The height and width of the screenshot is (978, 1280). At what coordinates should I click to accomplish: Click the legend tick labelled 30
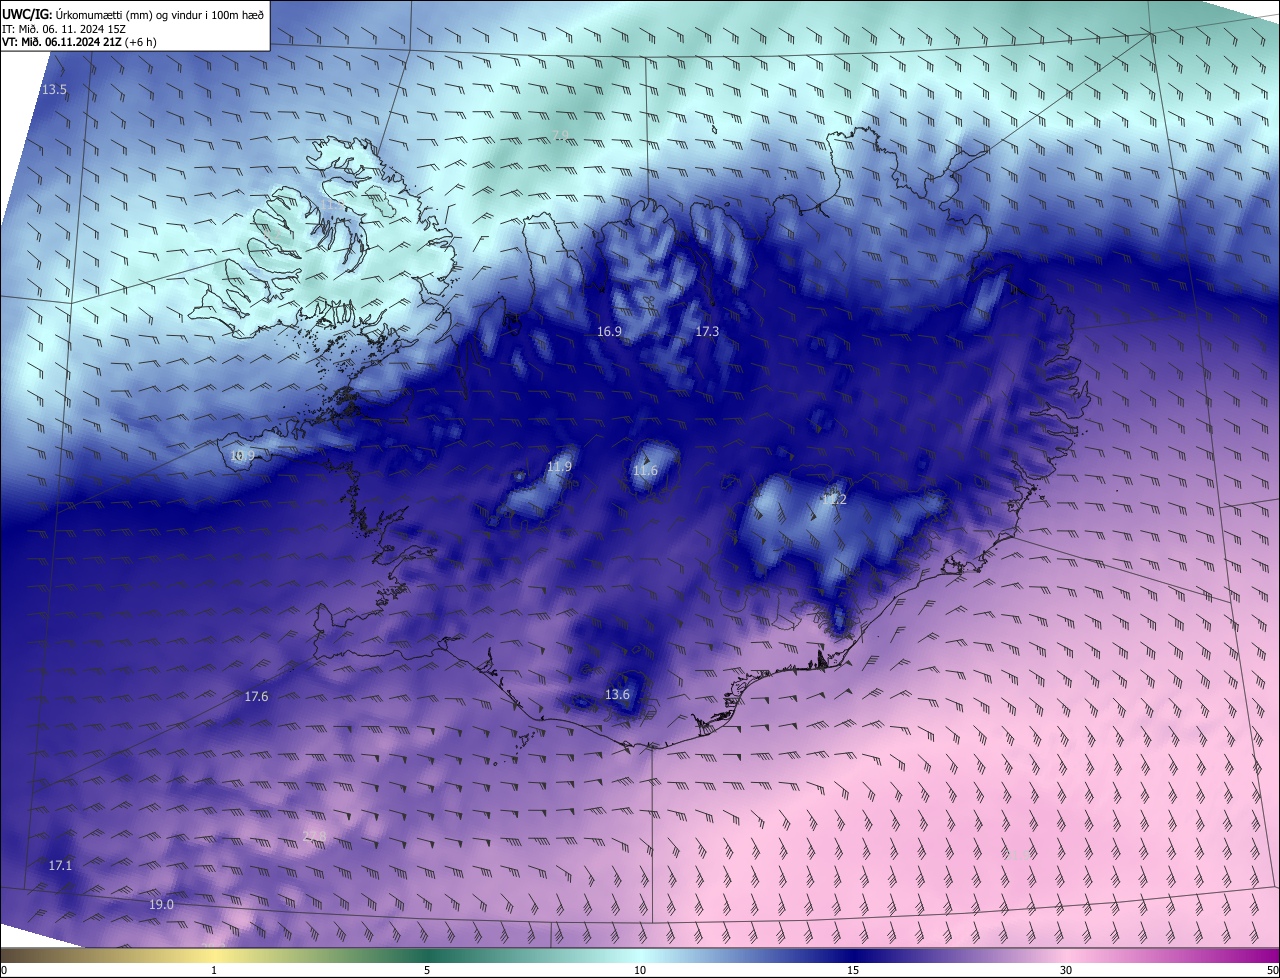[x=1066, y=971]
